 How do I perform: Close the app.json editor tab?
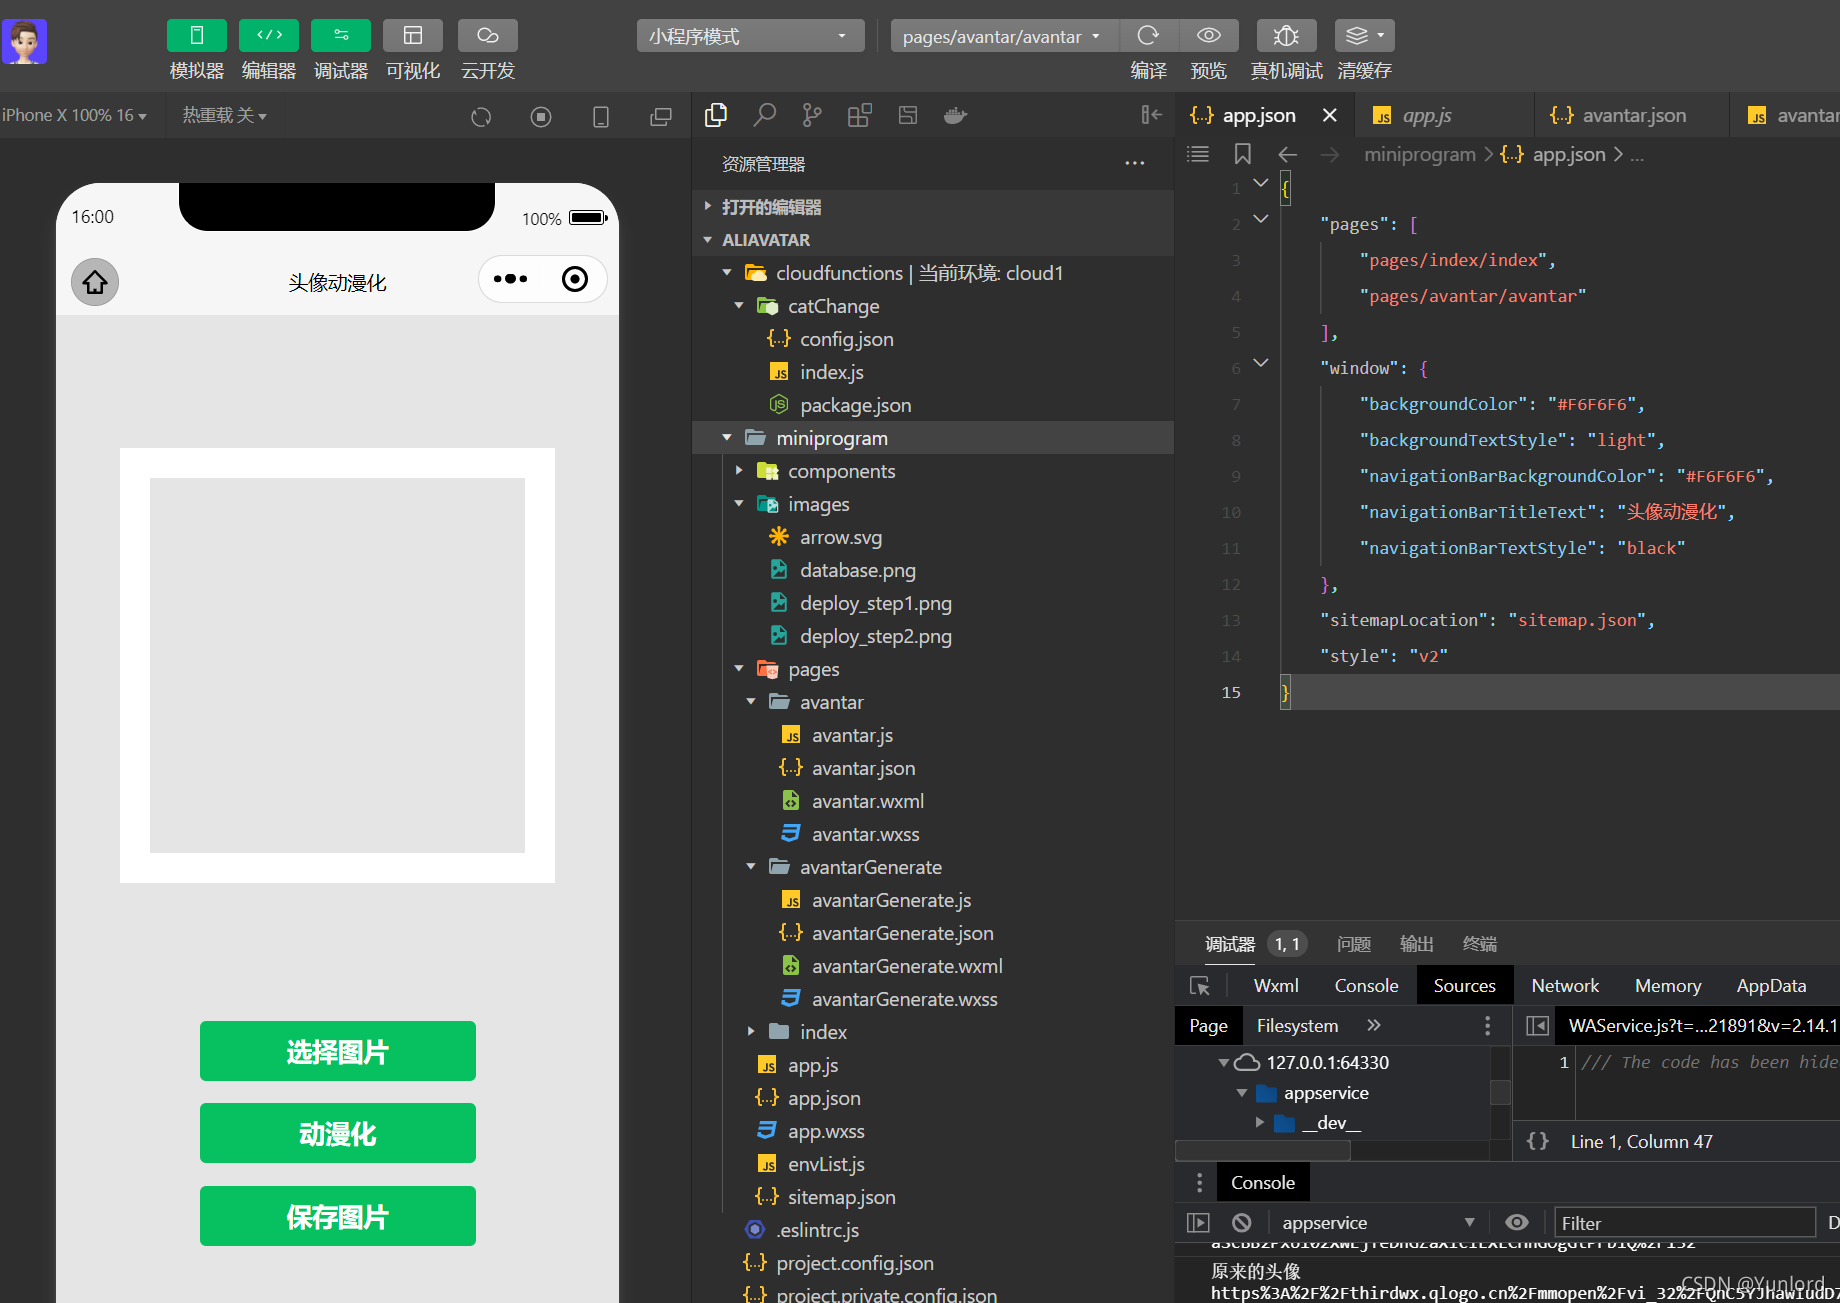(x=1330, y=115)
